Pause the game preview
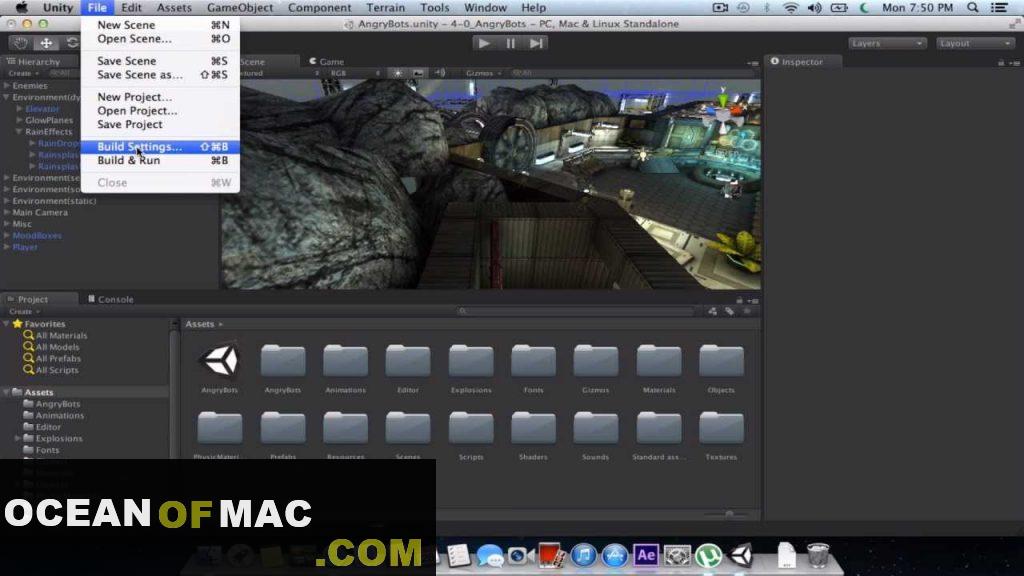The image size is (1024, 576). click(x=510, y=43)
